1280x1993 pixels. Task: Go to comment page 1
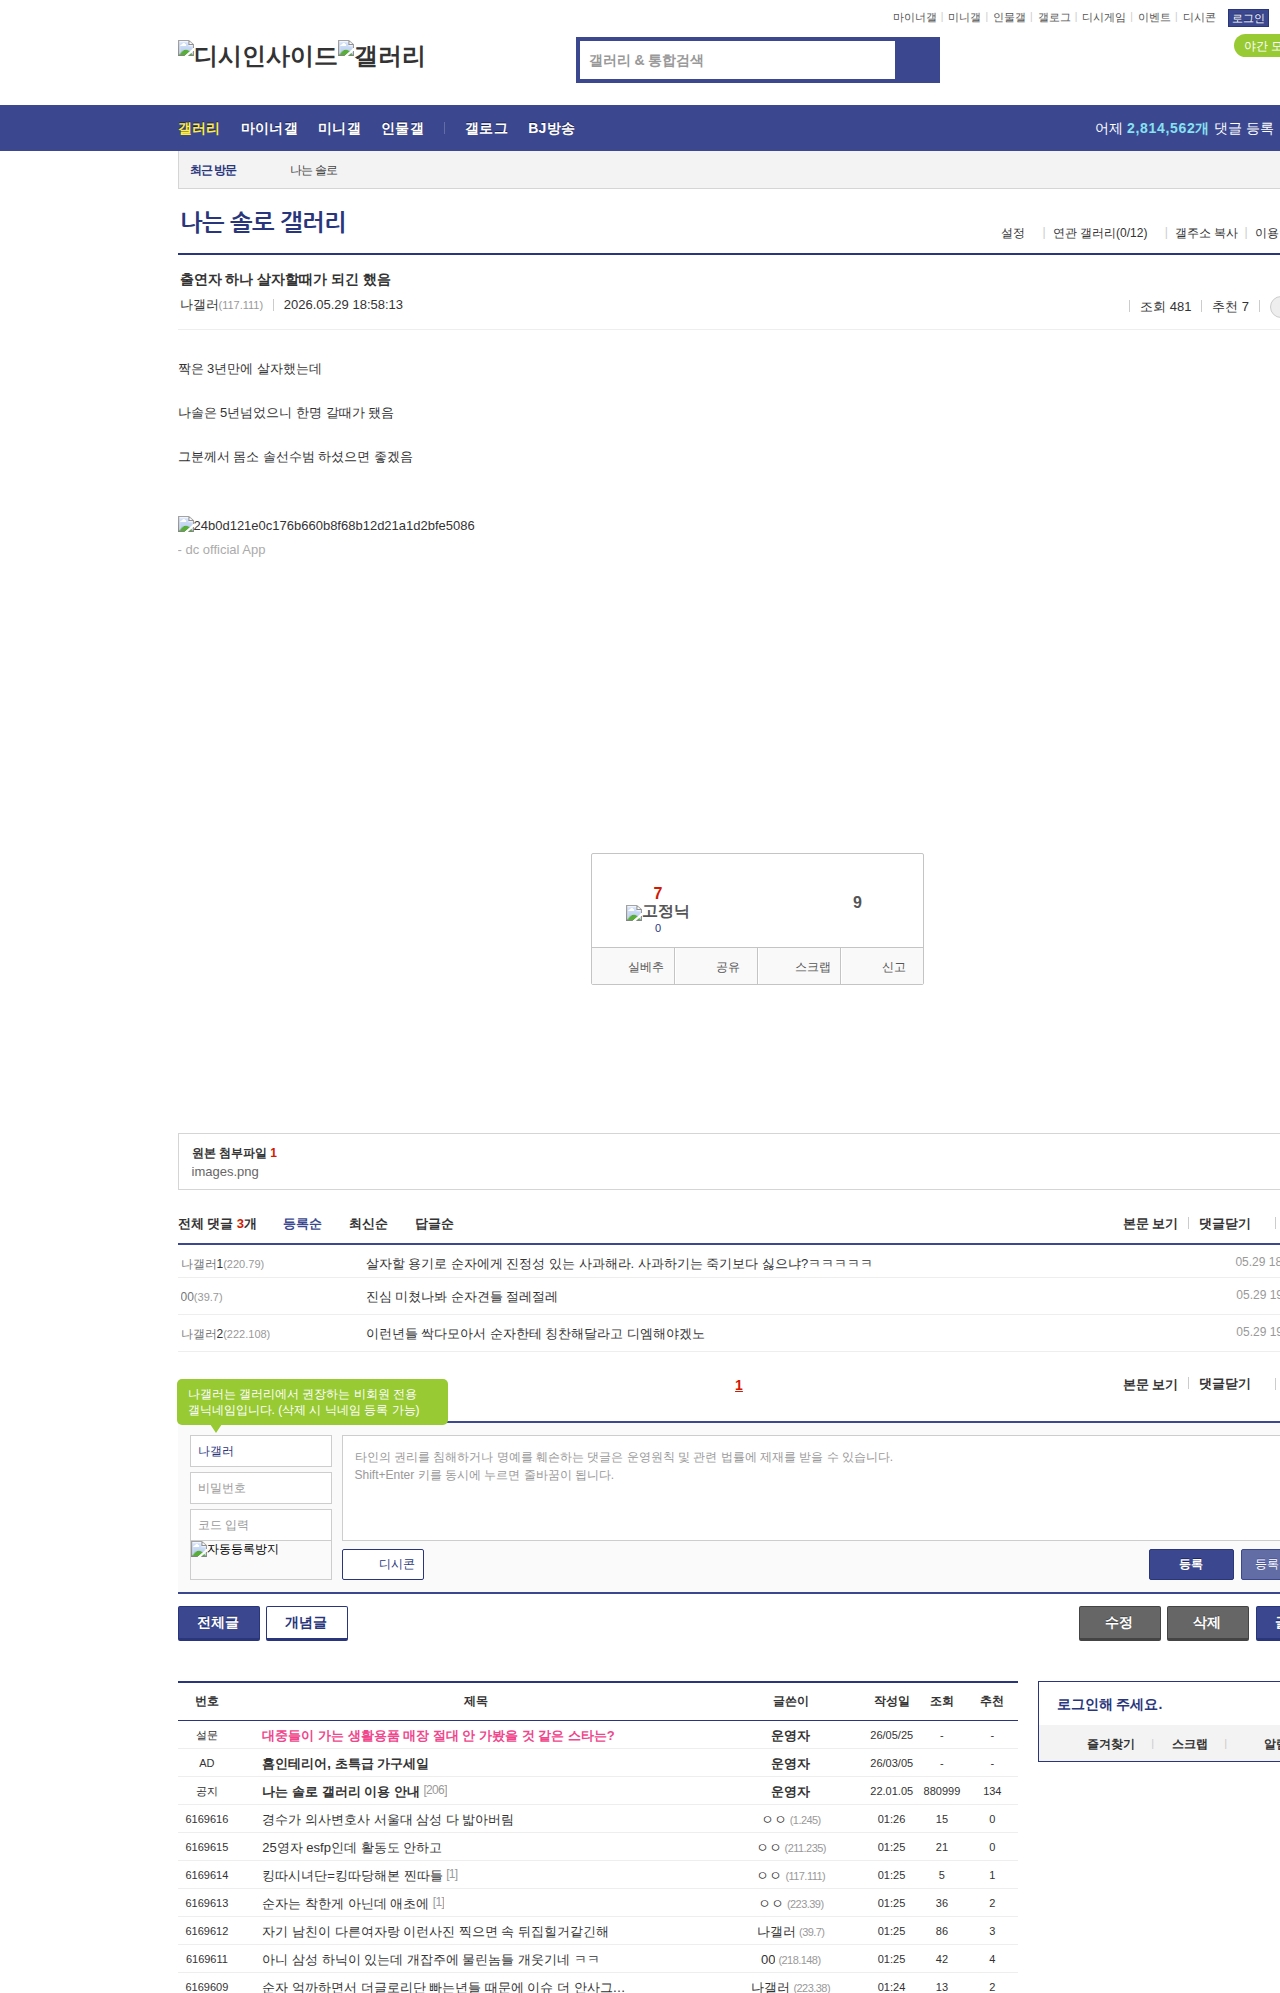(739, 1385)
